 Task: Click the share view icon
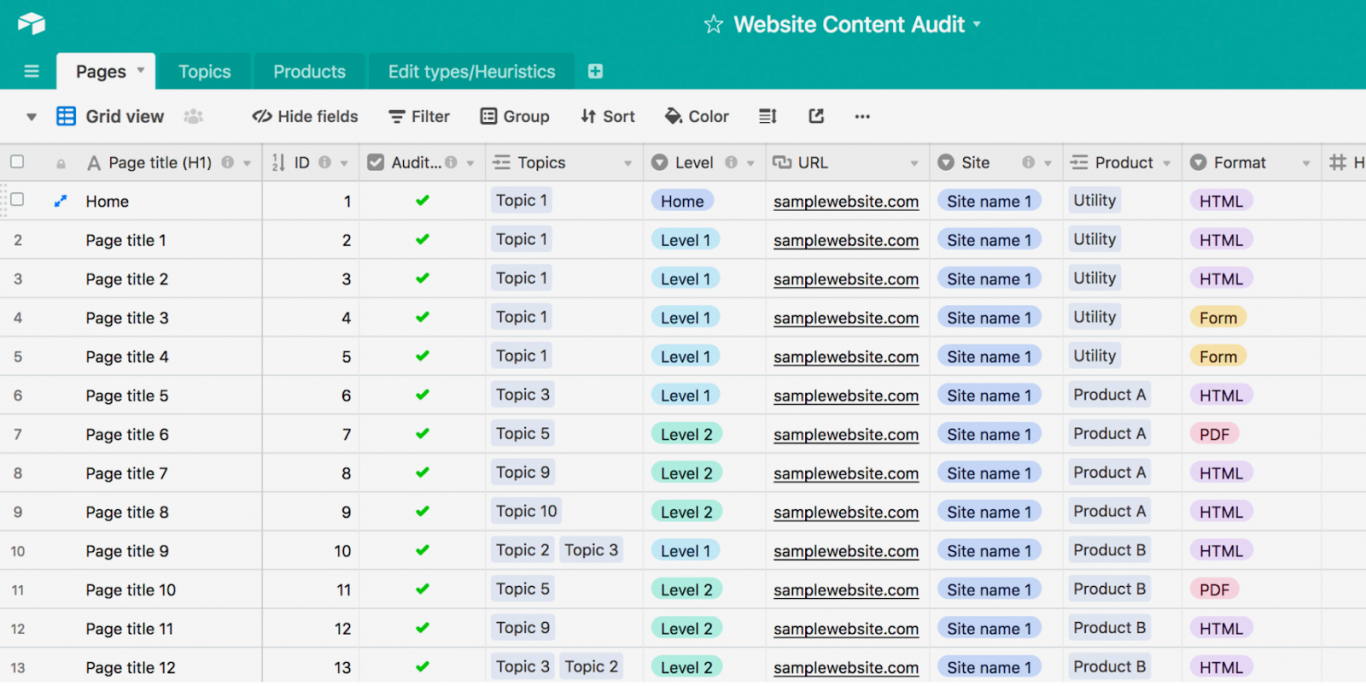(x=816, y=116)
